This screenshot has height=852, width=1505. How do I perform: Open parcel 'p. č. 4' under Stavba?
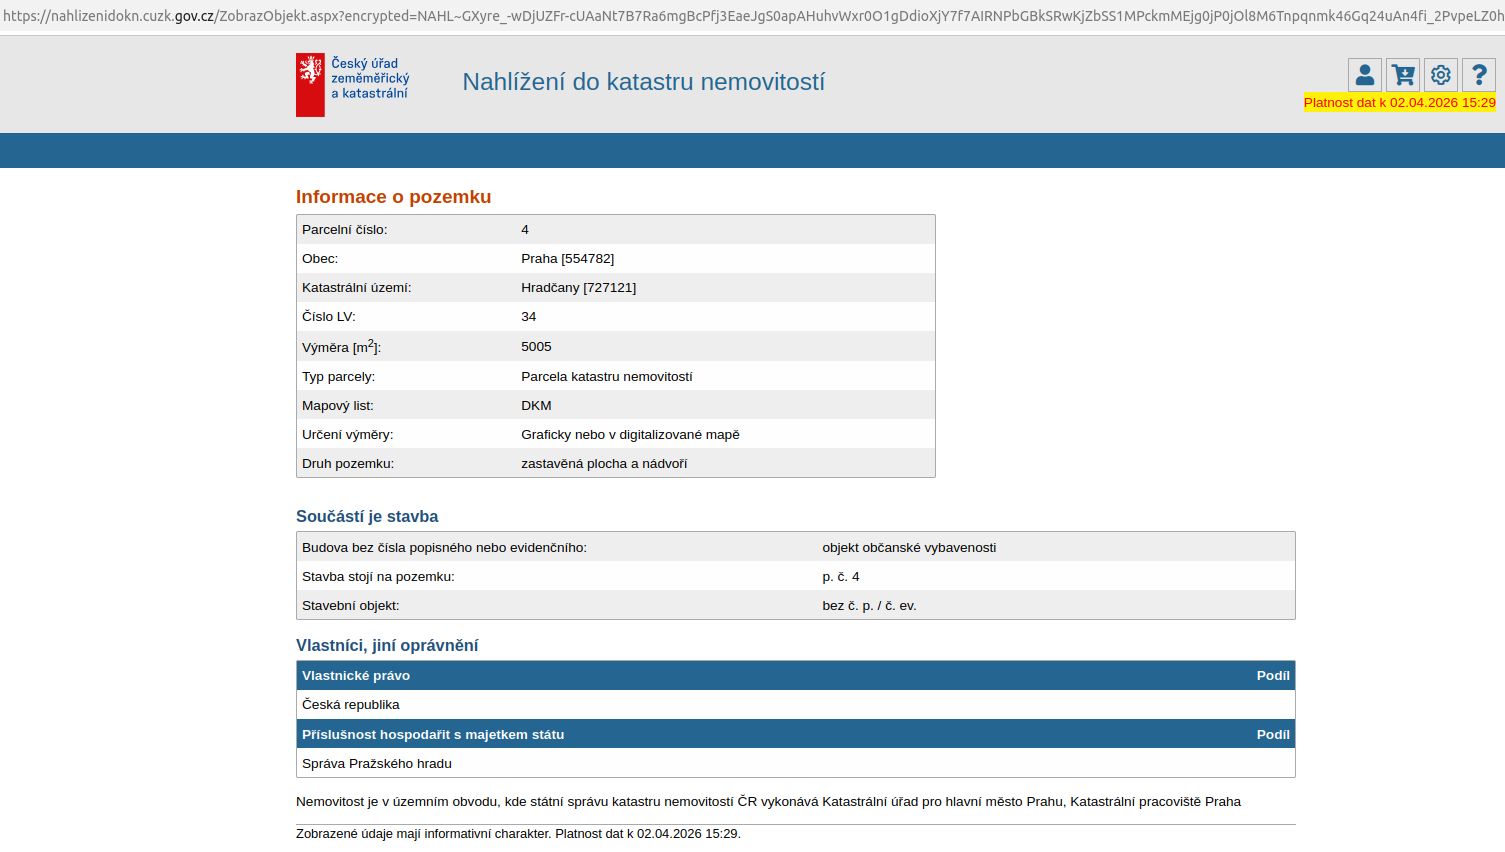click(x=840, y=577)
